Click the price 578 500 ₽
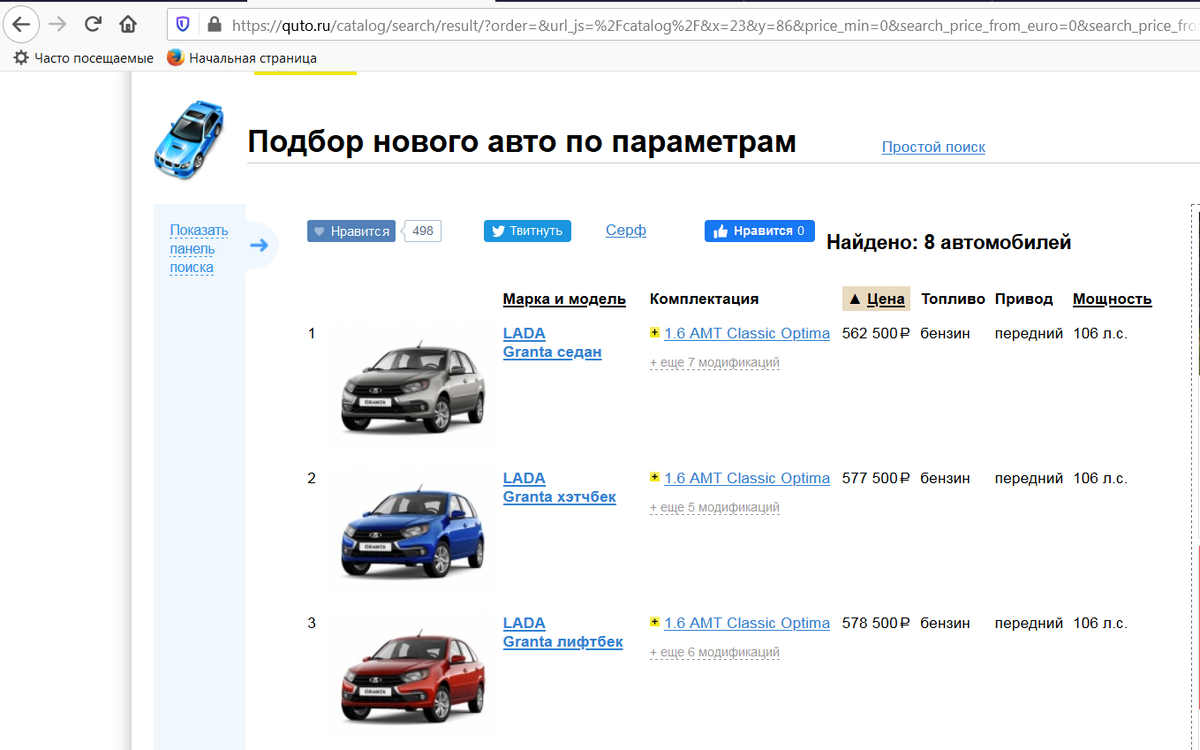This screenshot has width=1200, height=750. pyautogui.click(x=876, y=624)
